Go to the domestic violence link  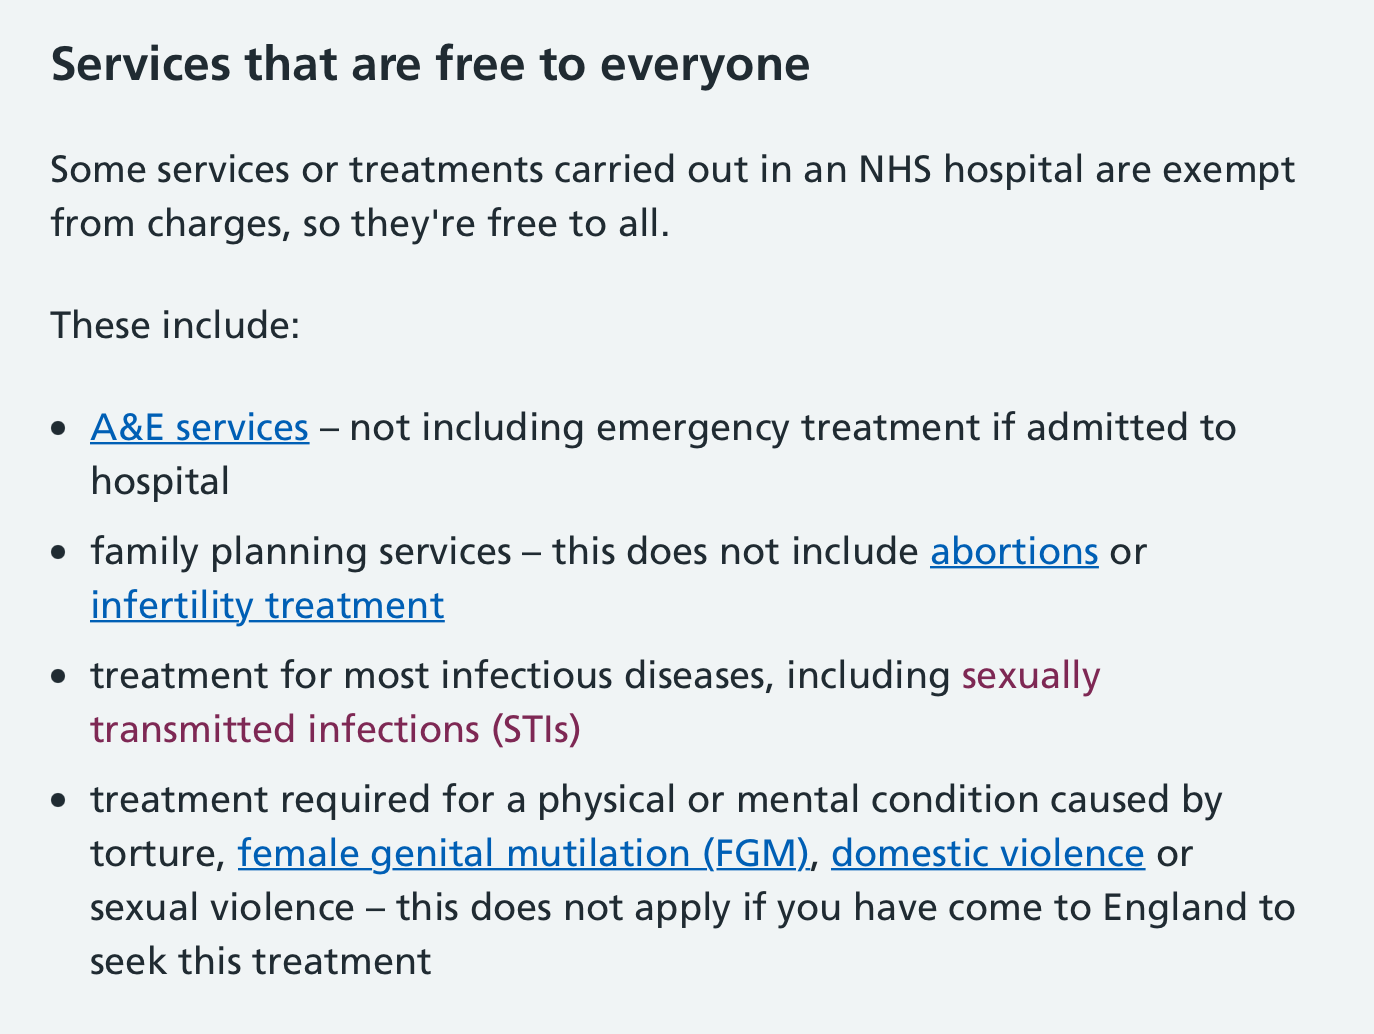(x=987, y=853)
